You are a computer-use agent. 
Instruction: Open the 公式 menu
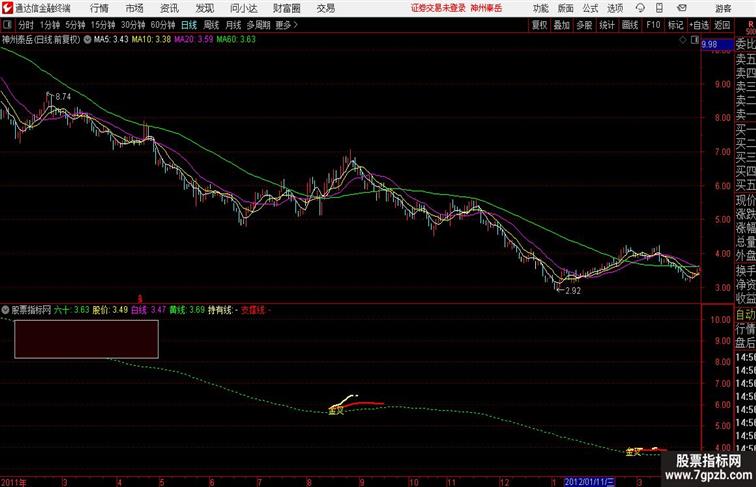coord(590,8)
